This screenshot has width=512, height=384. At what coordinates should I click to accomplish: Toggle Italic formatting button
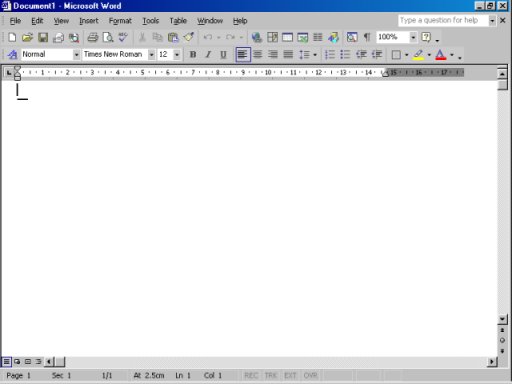pos(208,54)
